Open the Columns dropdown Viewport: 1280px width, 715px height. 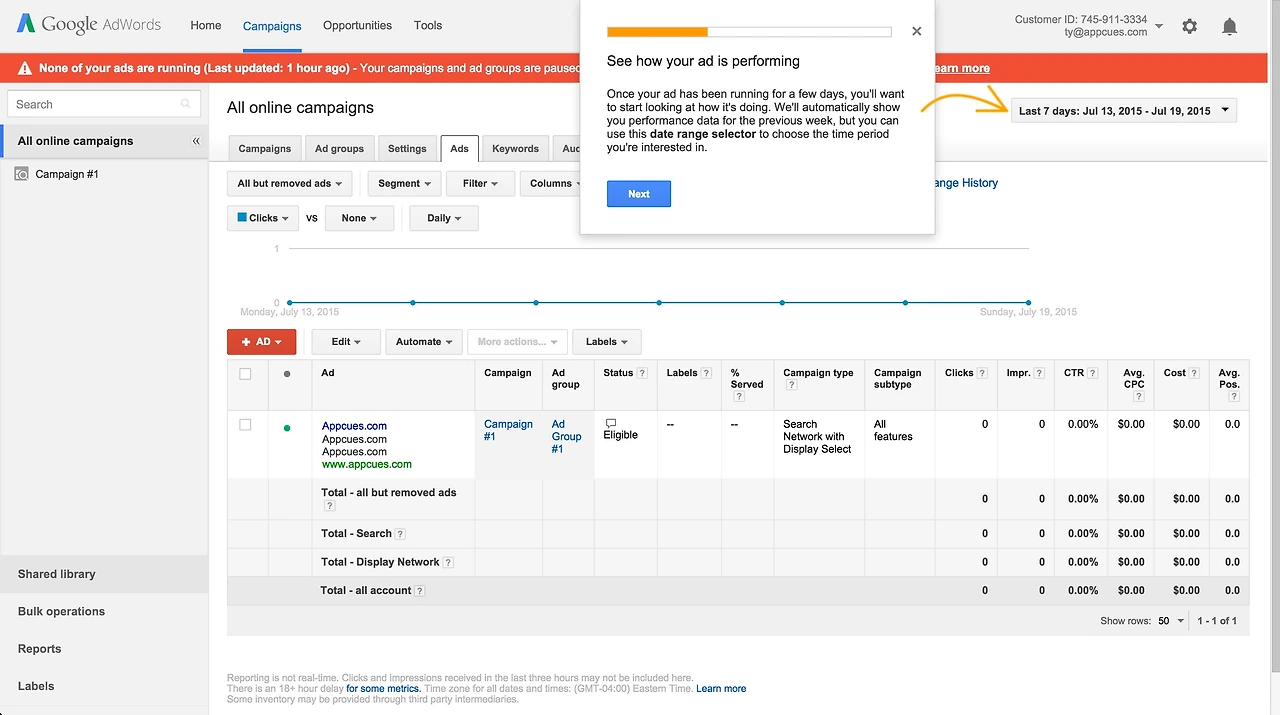tap(550, 184)
